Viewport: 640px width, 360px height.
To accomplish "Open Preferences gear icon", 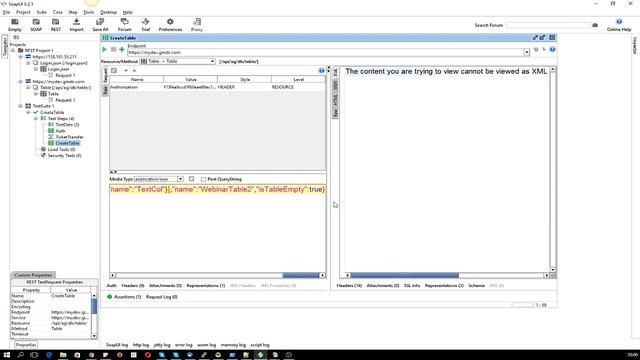I will 170,22.
